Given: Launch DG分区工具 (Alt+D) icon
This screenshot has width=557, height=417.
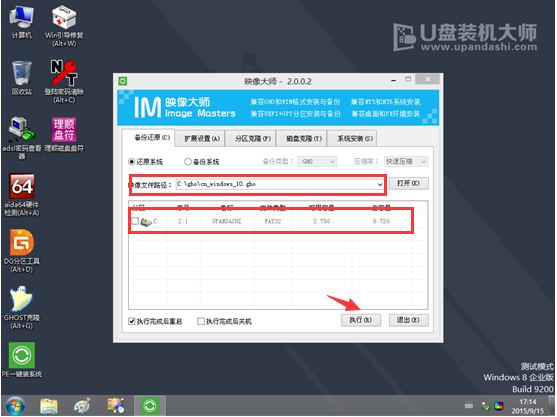Looking at the screenshot, I should click(22, 251).
